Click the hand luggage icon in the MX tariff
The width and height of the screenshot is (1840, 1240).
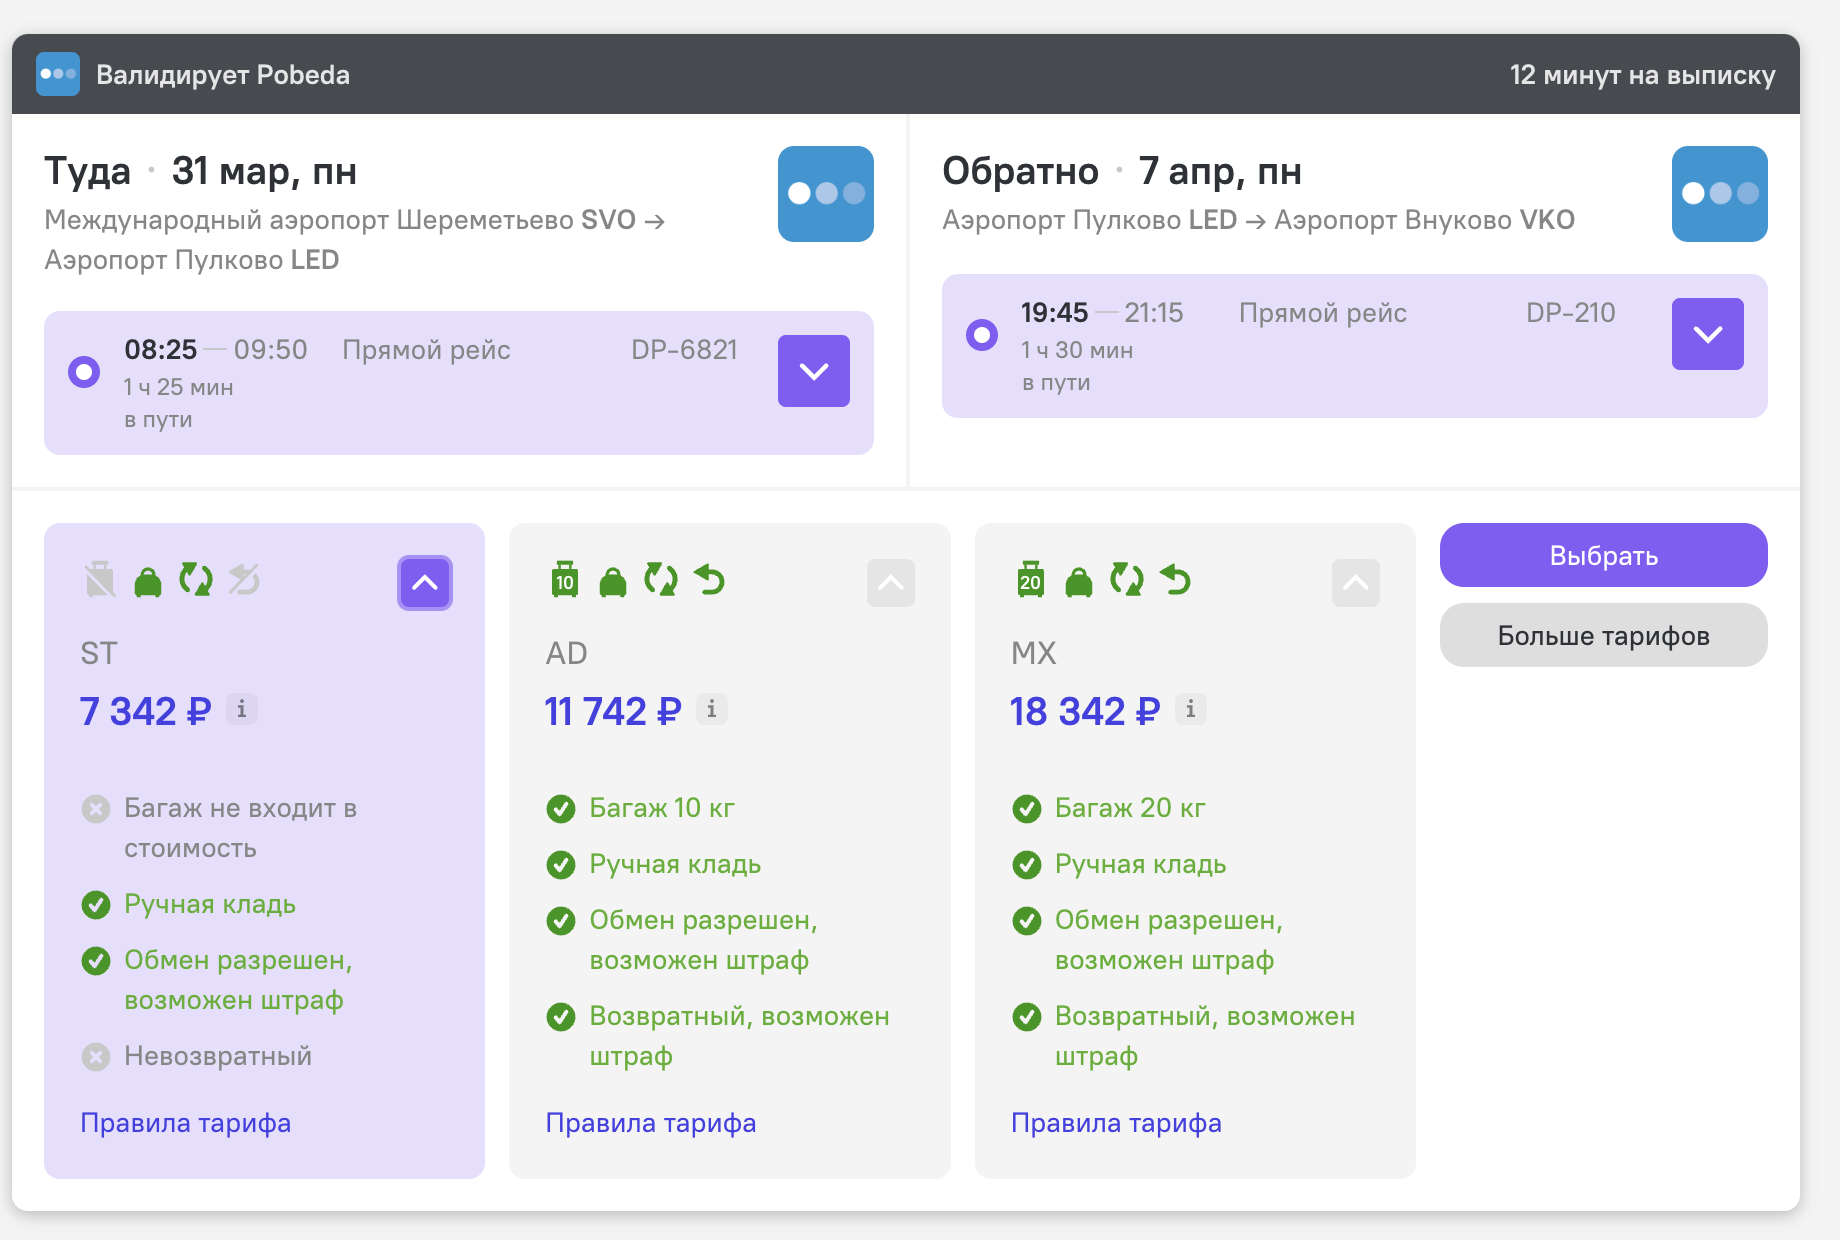pyautogui.click(x=1079, y=581)
